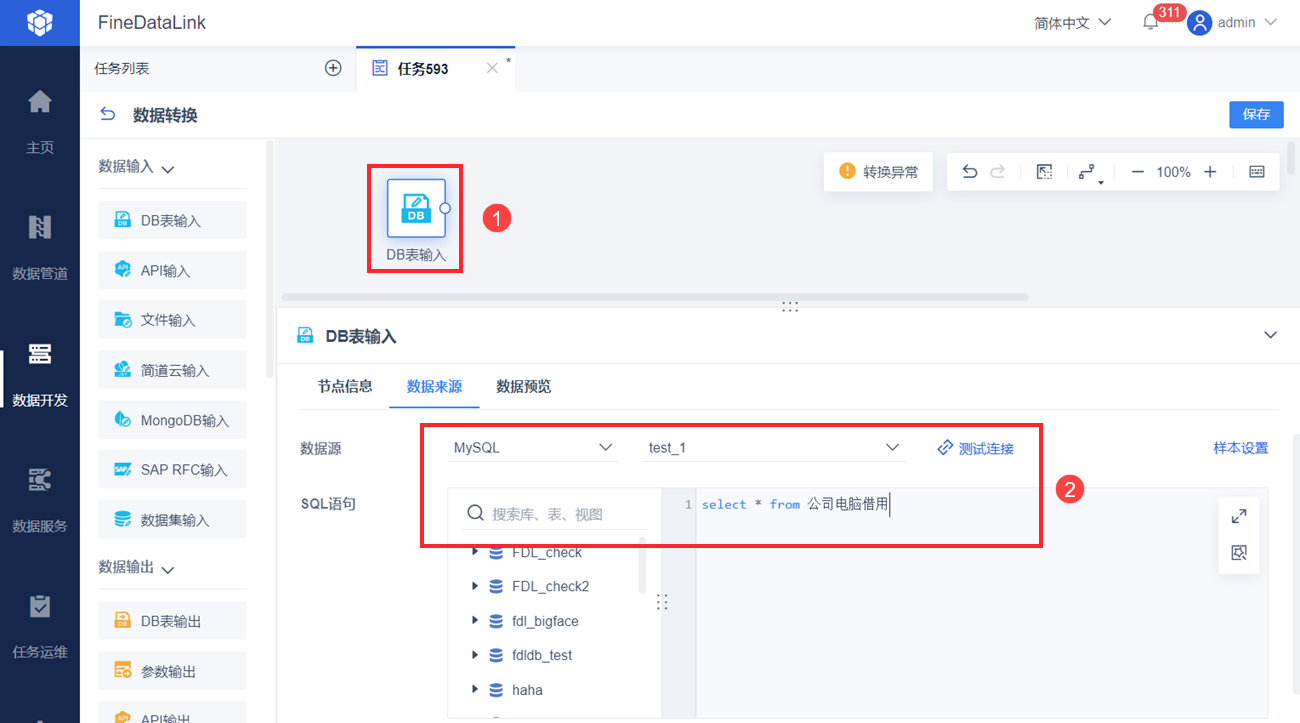Select the SAP RFC输入 operator

(172, 470)
